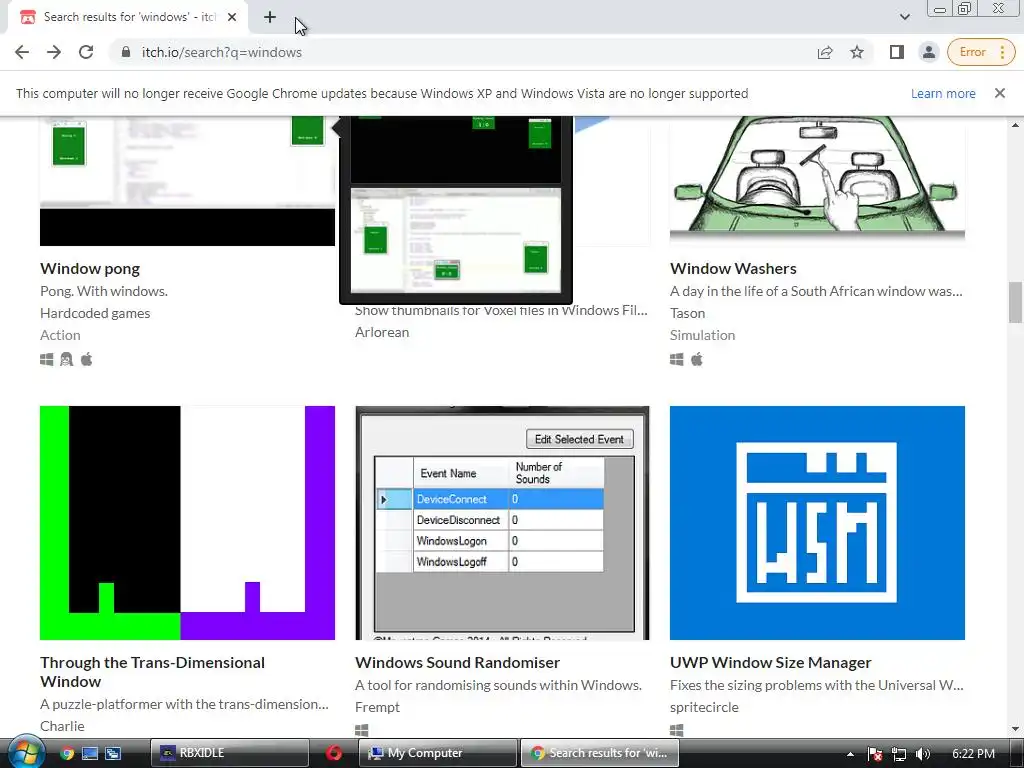The height and width of the screenshot is (768, 1024).
Task: Open the Window pong game title
Action: pos(90,268)
